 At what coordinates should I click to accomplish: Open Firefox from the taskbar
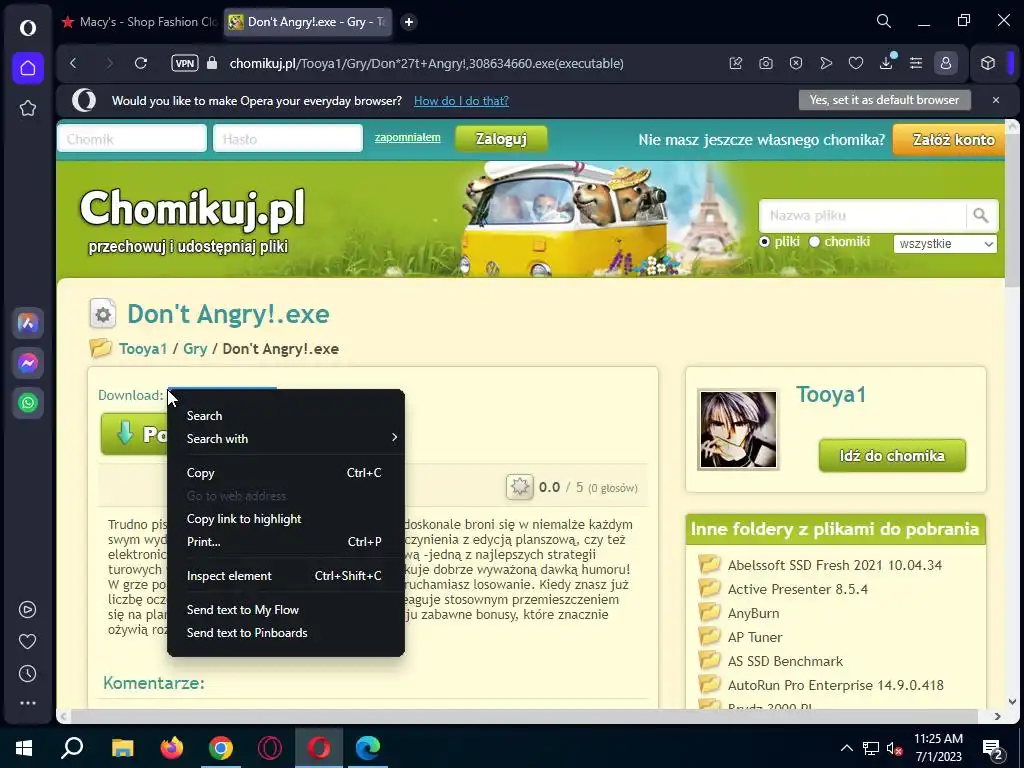(x=172, y=748)
